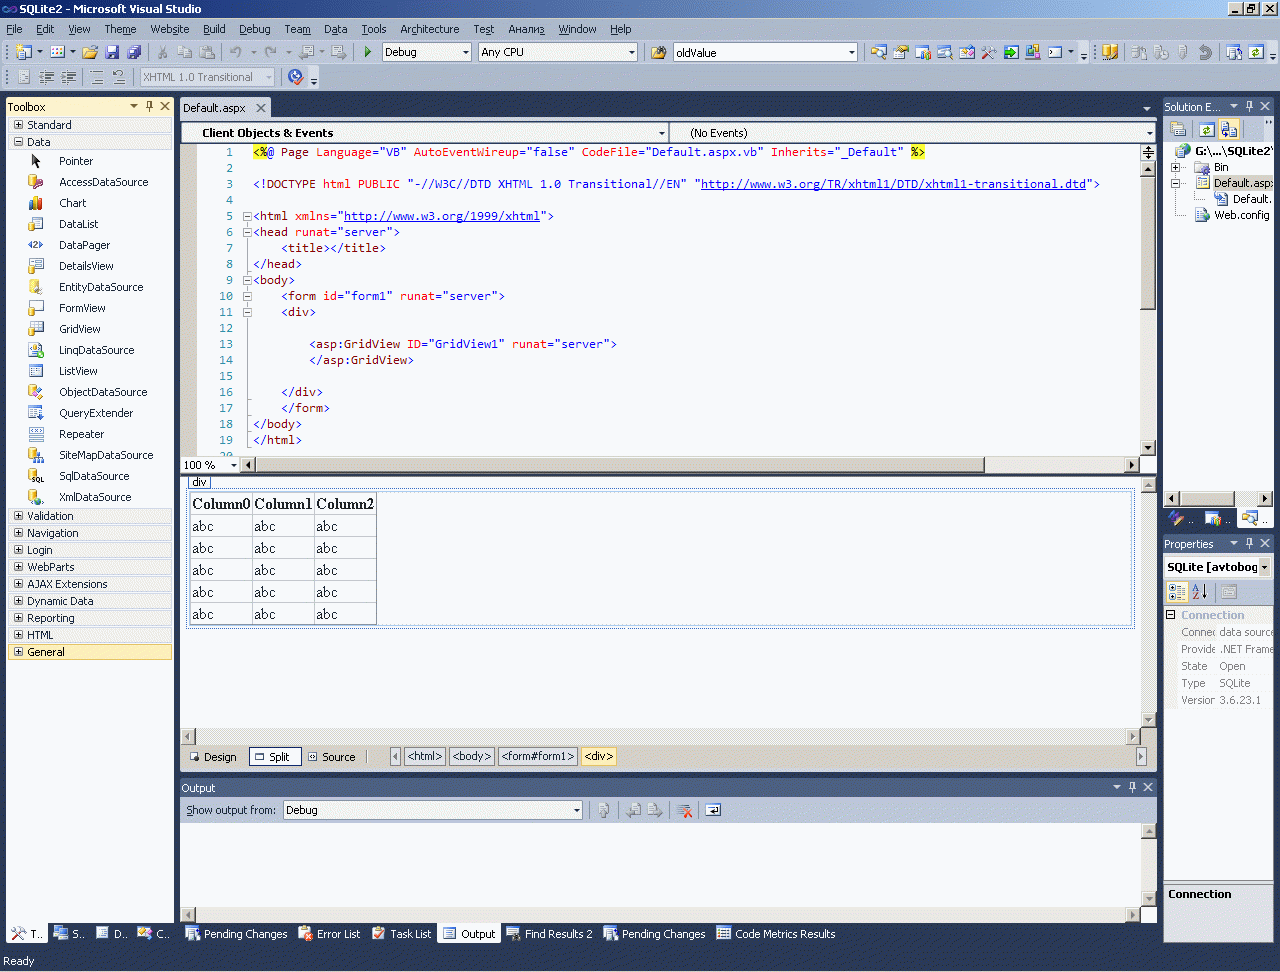Start debugging with the green play icon
Screen dimensions: 1280x972
[368, 52]
